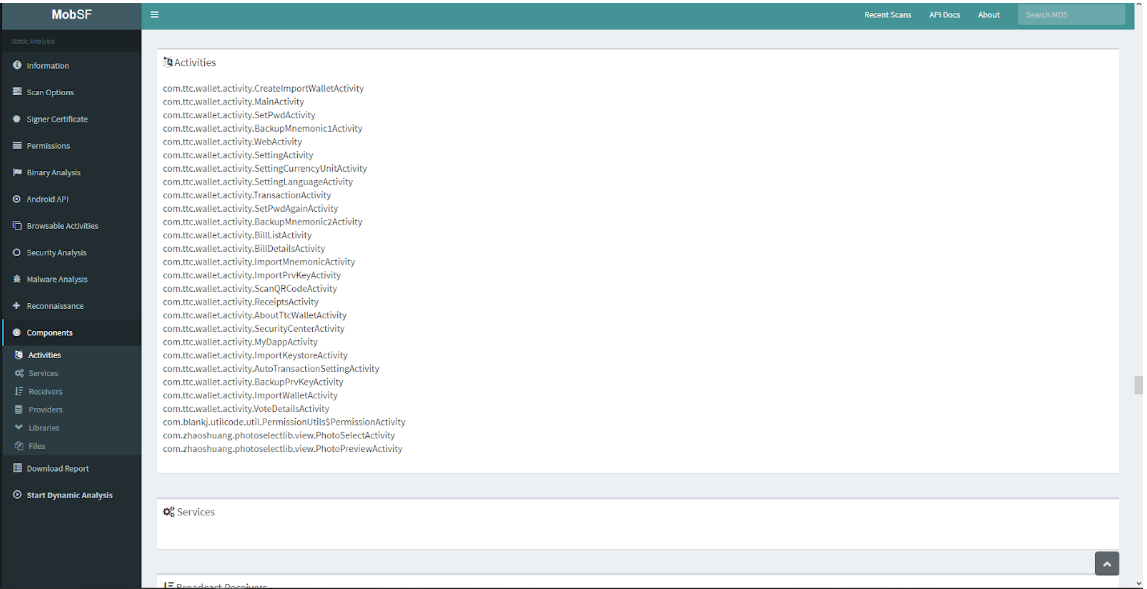This screenshot has height=589, width=1147.
Task: Click Download Report label
Action: tap(58, 469)
